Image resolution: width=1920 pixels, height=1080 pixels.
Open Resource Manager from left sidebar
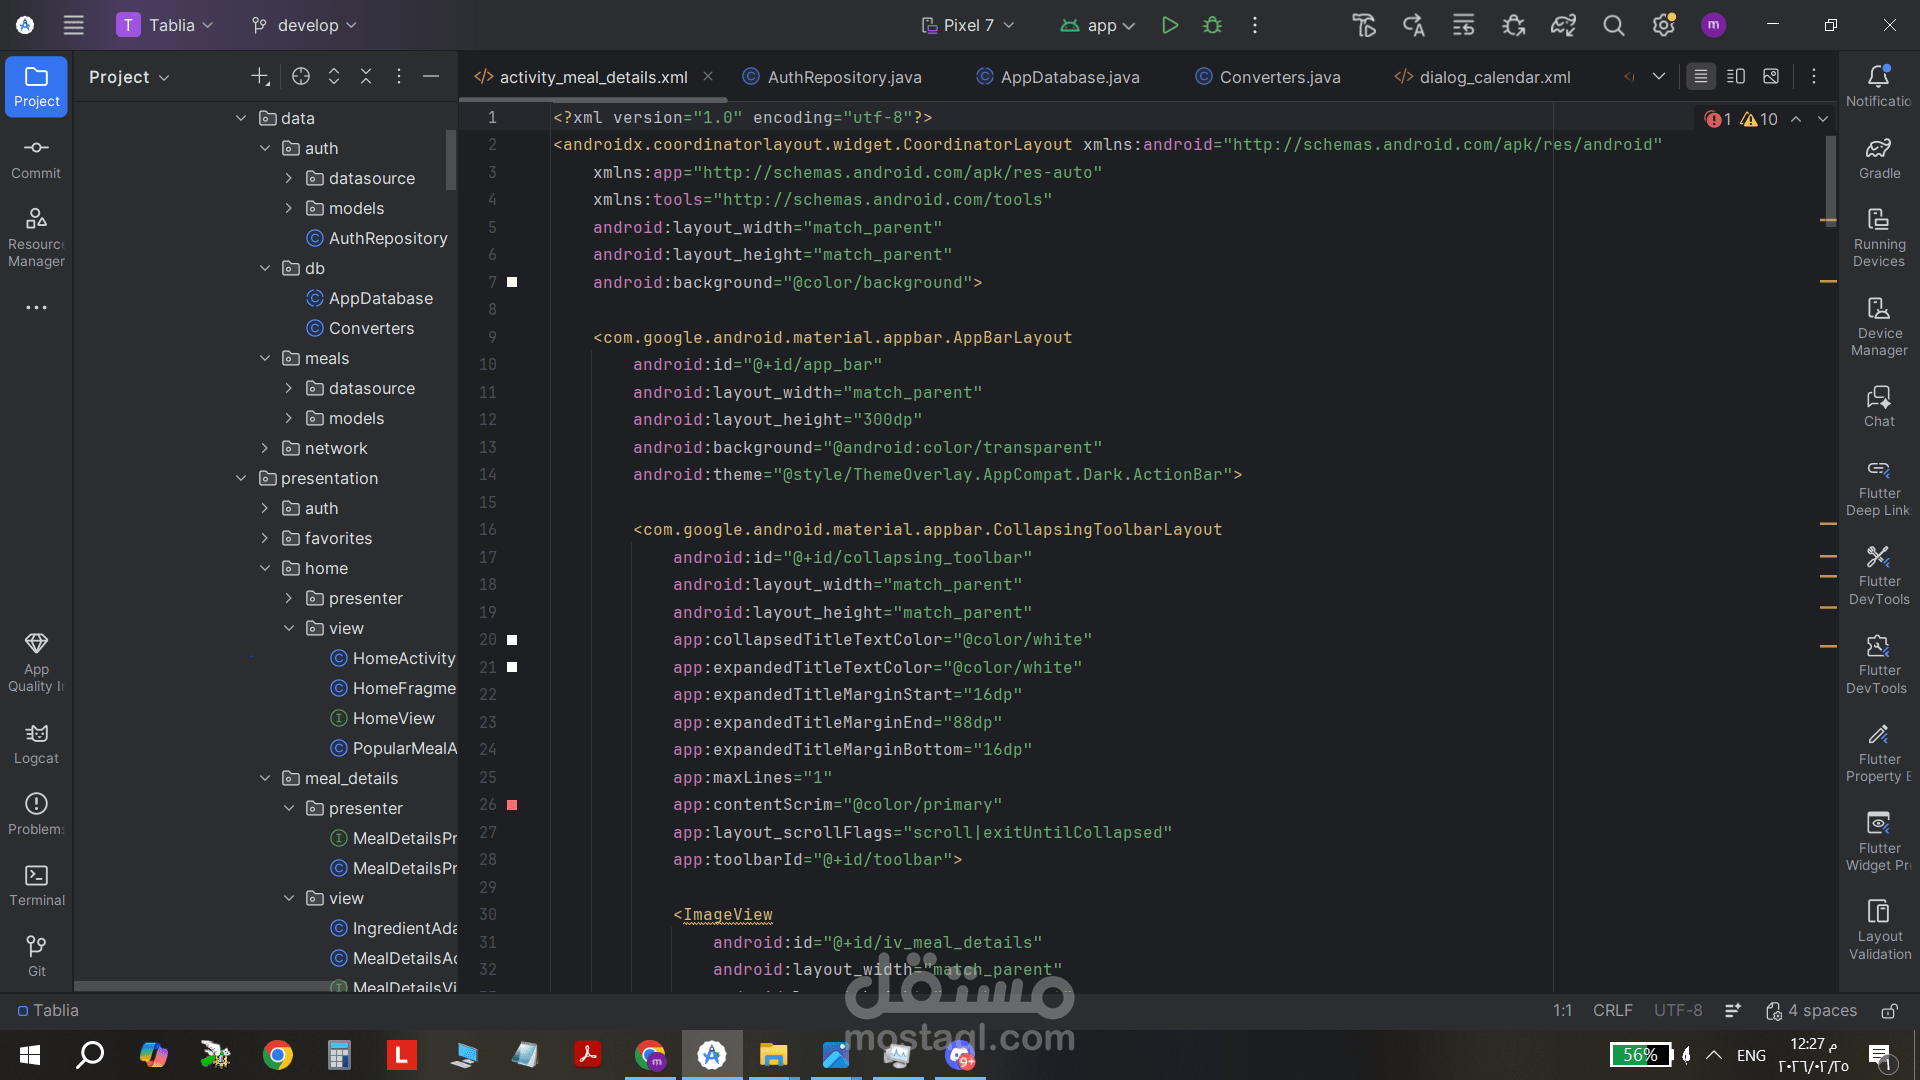36,236
